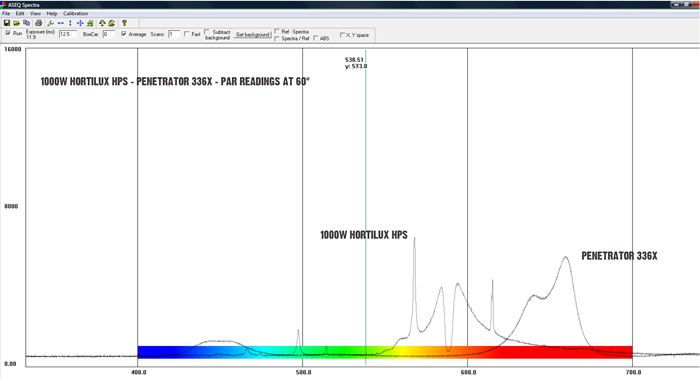Select the vertical zoom arrows icon
This screenshot has width=700, height=379.
70,23
